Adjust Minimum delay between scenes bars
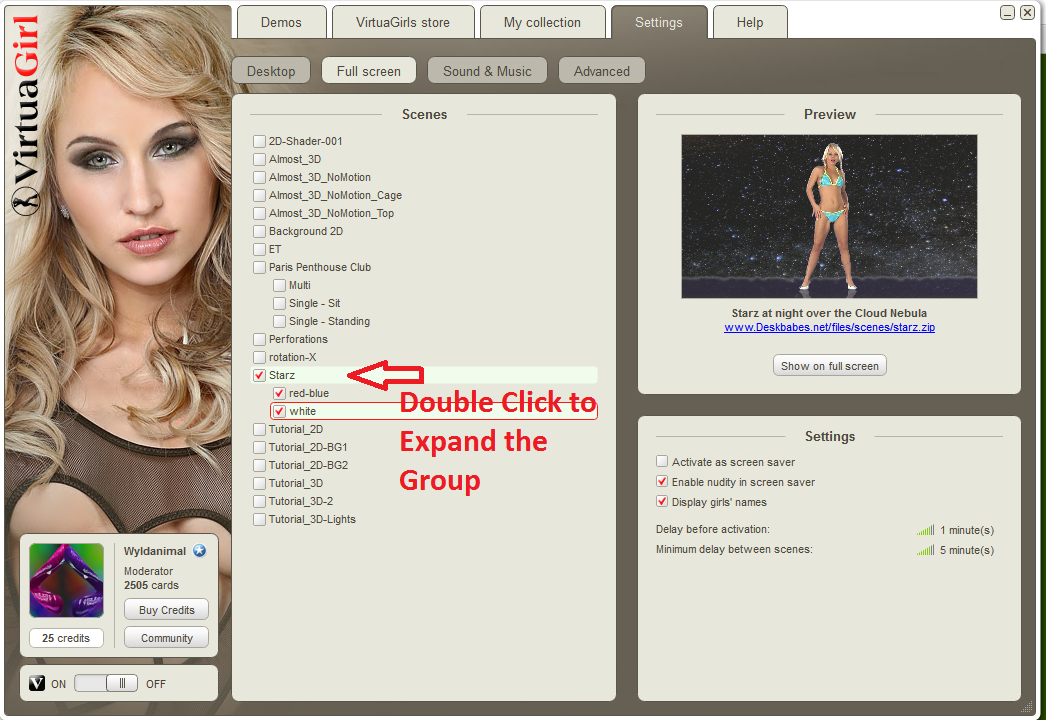Image resolution: width=1046 pixels, height=720 pixels. (925, 551)
